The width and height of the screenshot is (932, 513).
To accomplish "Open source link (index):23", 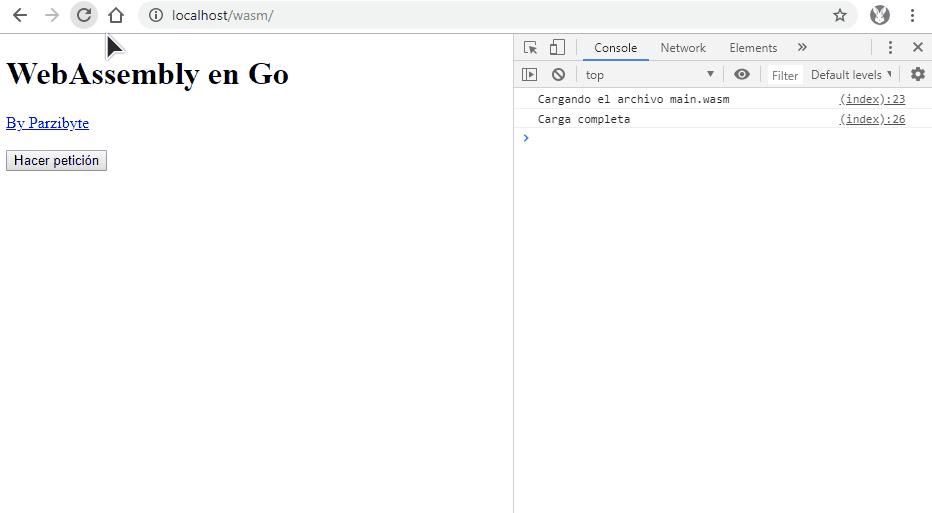I will click(872, 99).
